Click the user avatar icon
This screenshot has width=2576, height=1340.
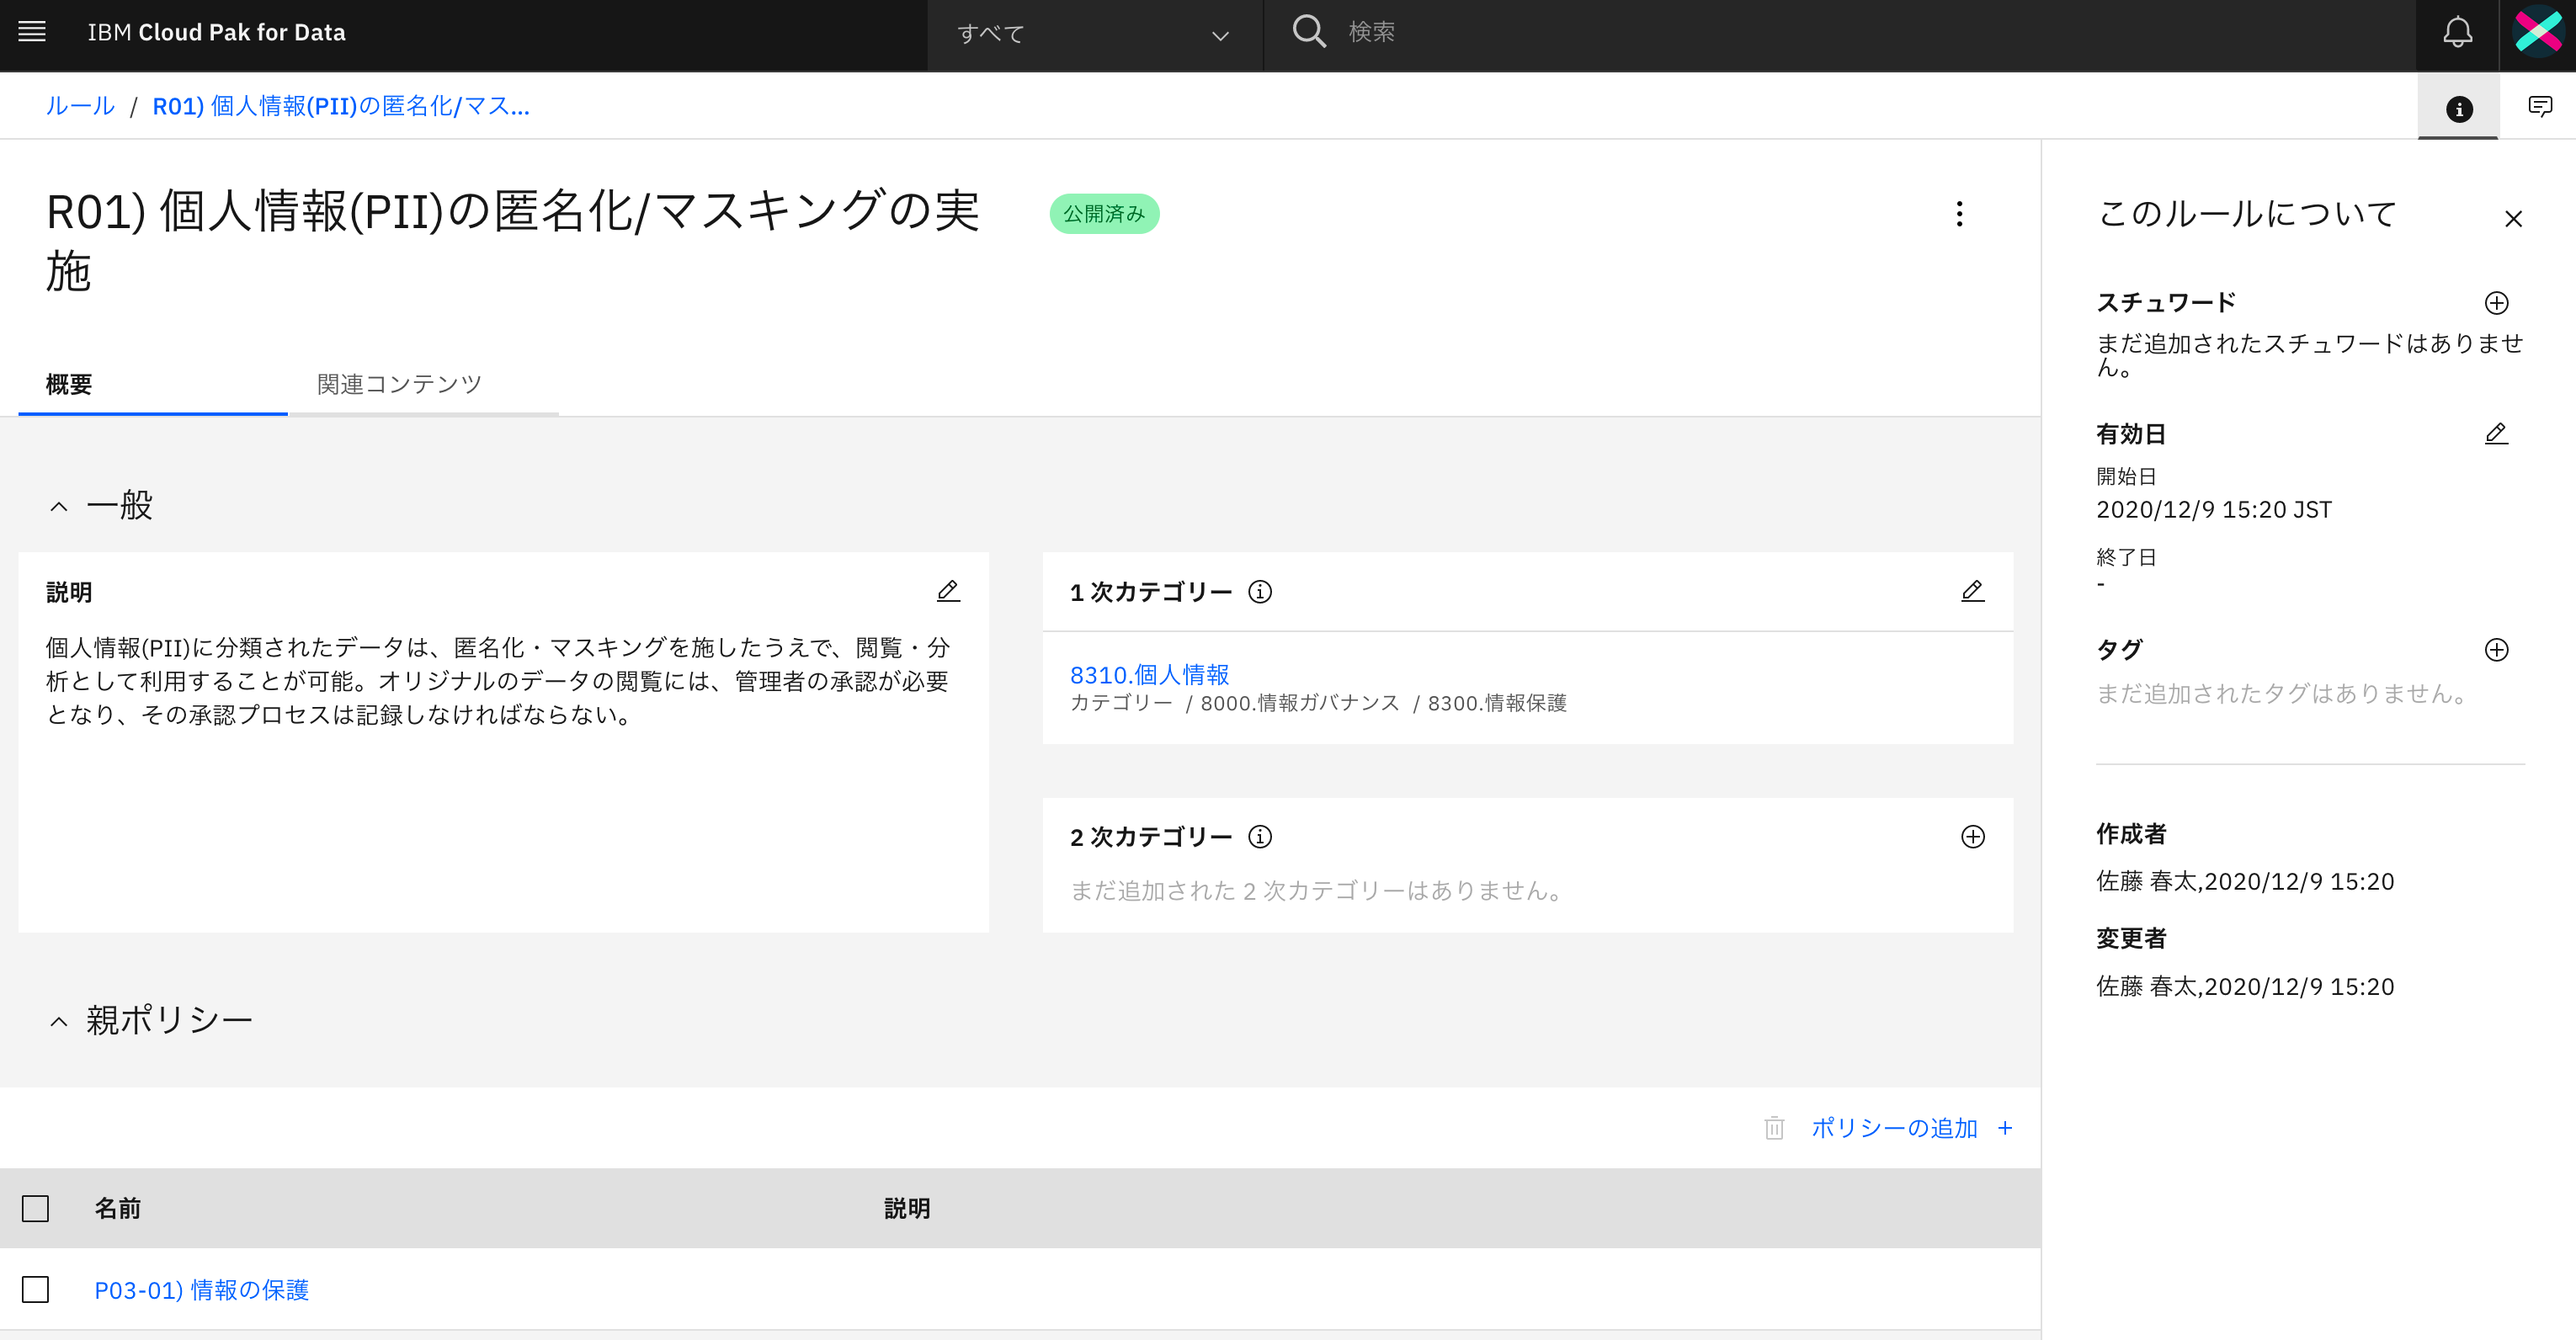click(2537, 32)
